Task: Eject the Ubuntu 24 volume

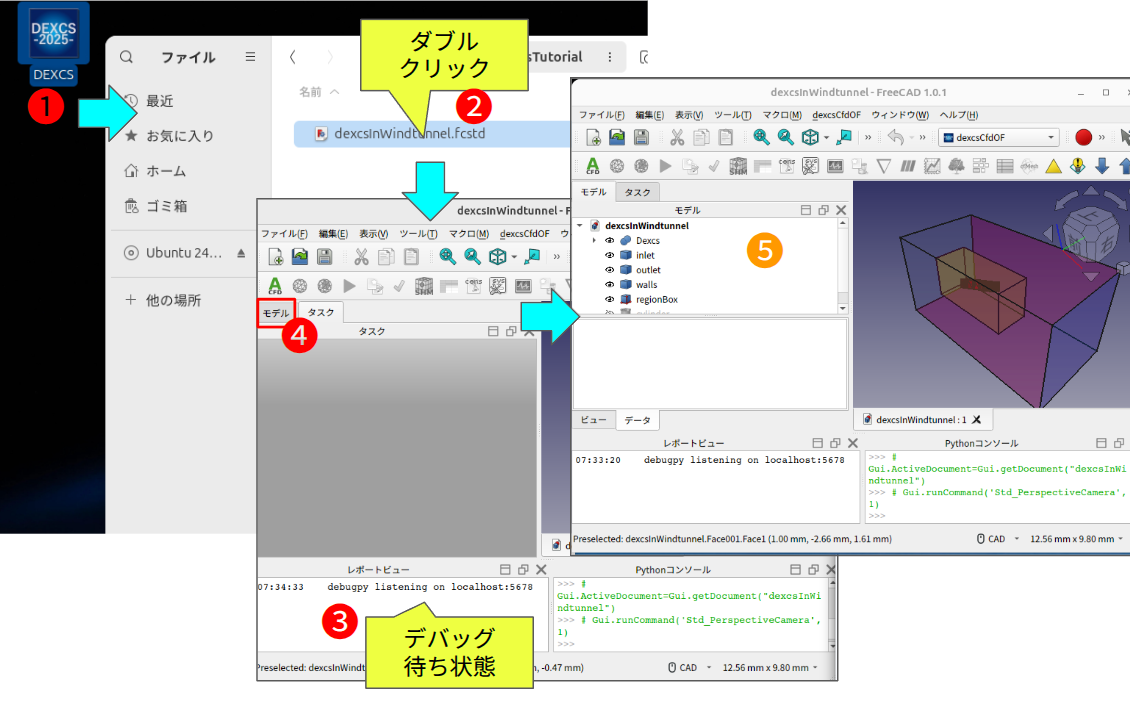Action: (241, 253)
